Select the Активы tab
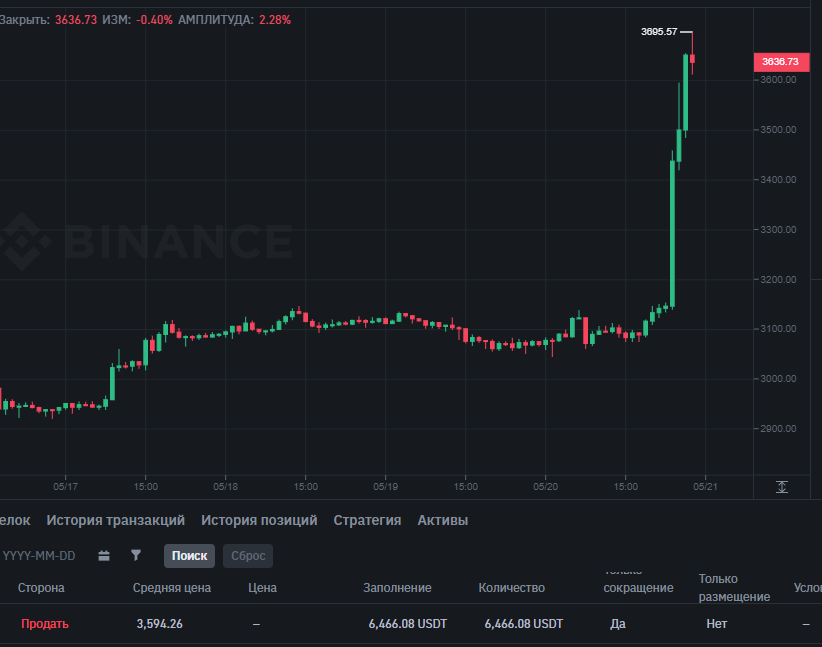 click(442, 520)
